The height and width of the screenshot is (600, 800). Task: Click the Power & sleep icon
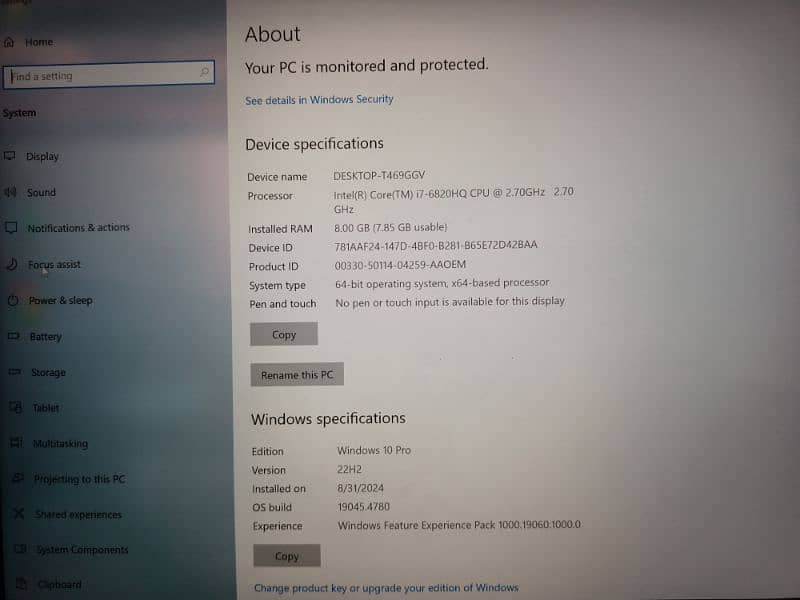pos(12,300)
